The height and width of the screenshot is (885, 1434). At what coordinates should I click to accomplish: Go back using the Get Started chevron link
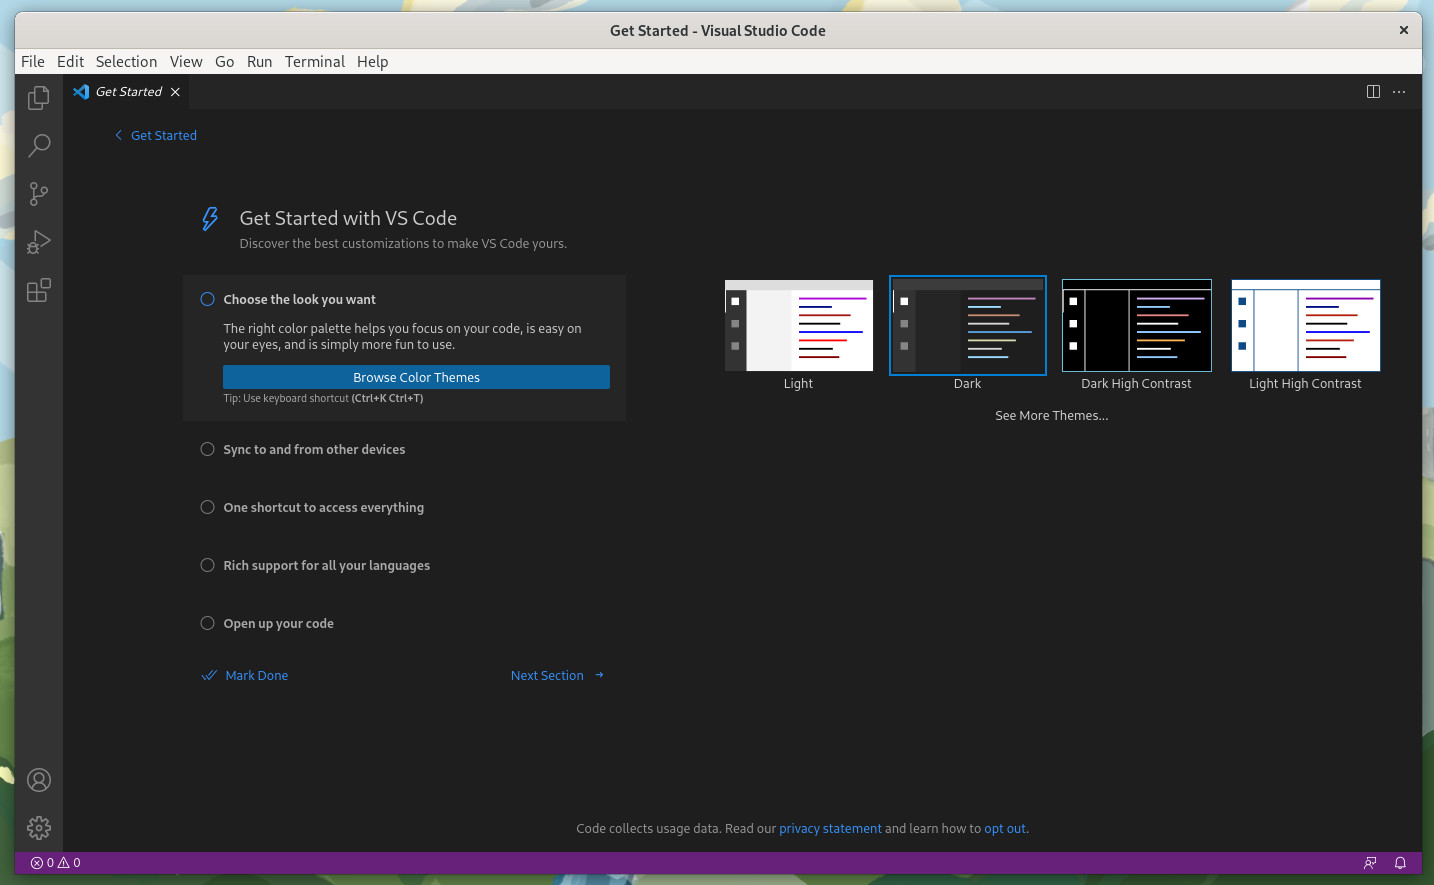tap(155, 136)
